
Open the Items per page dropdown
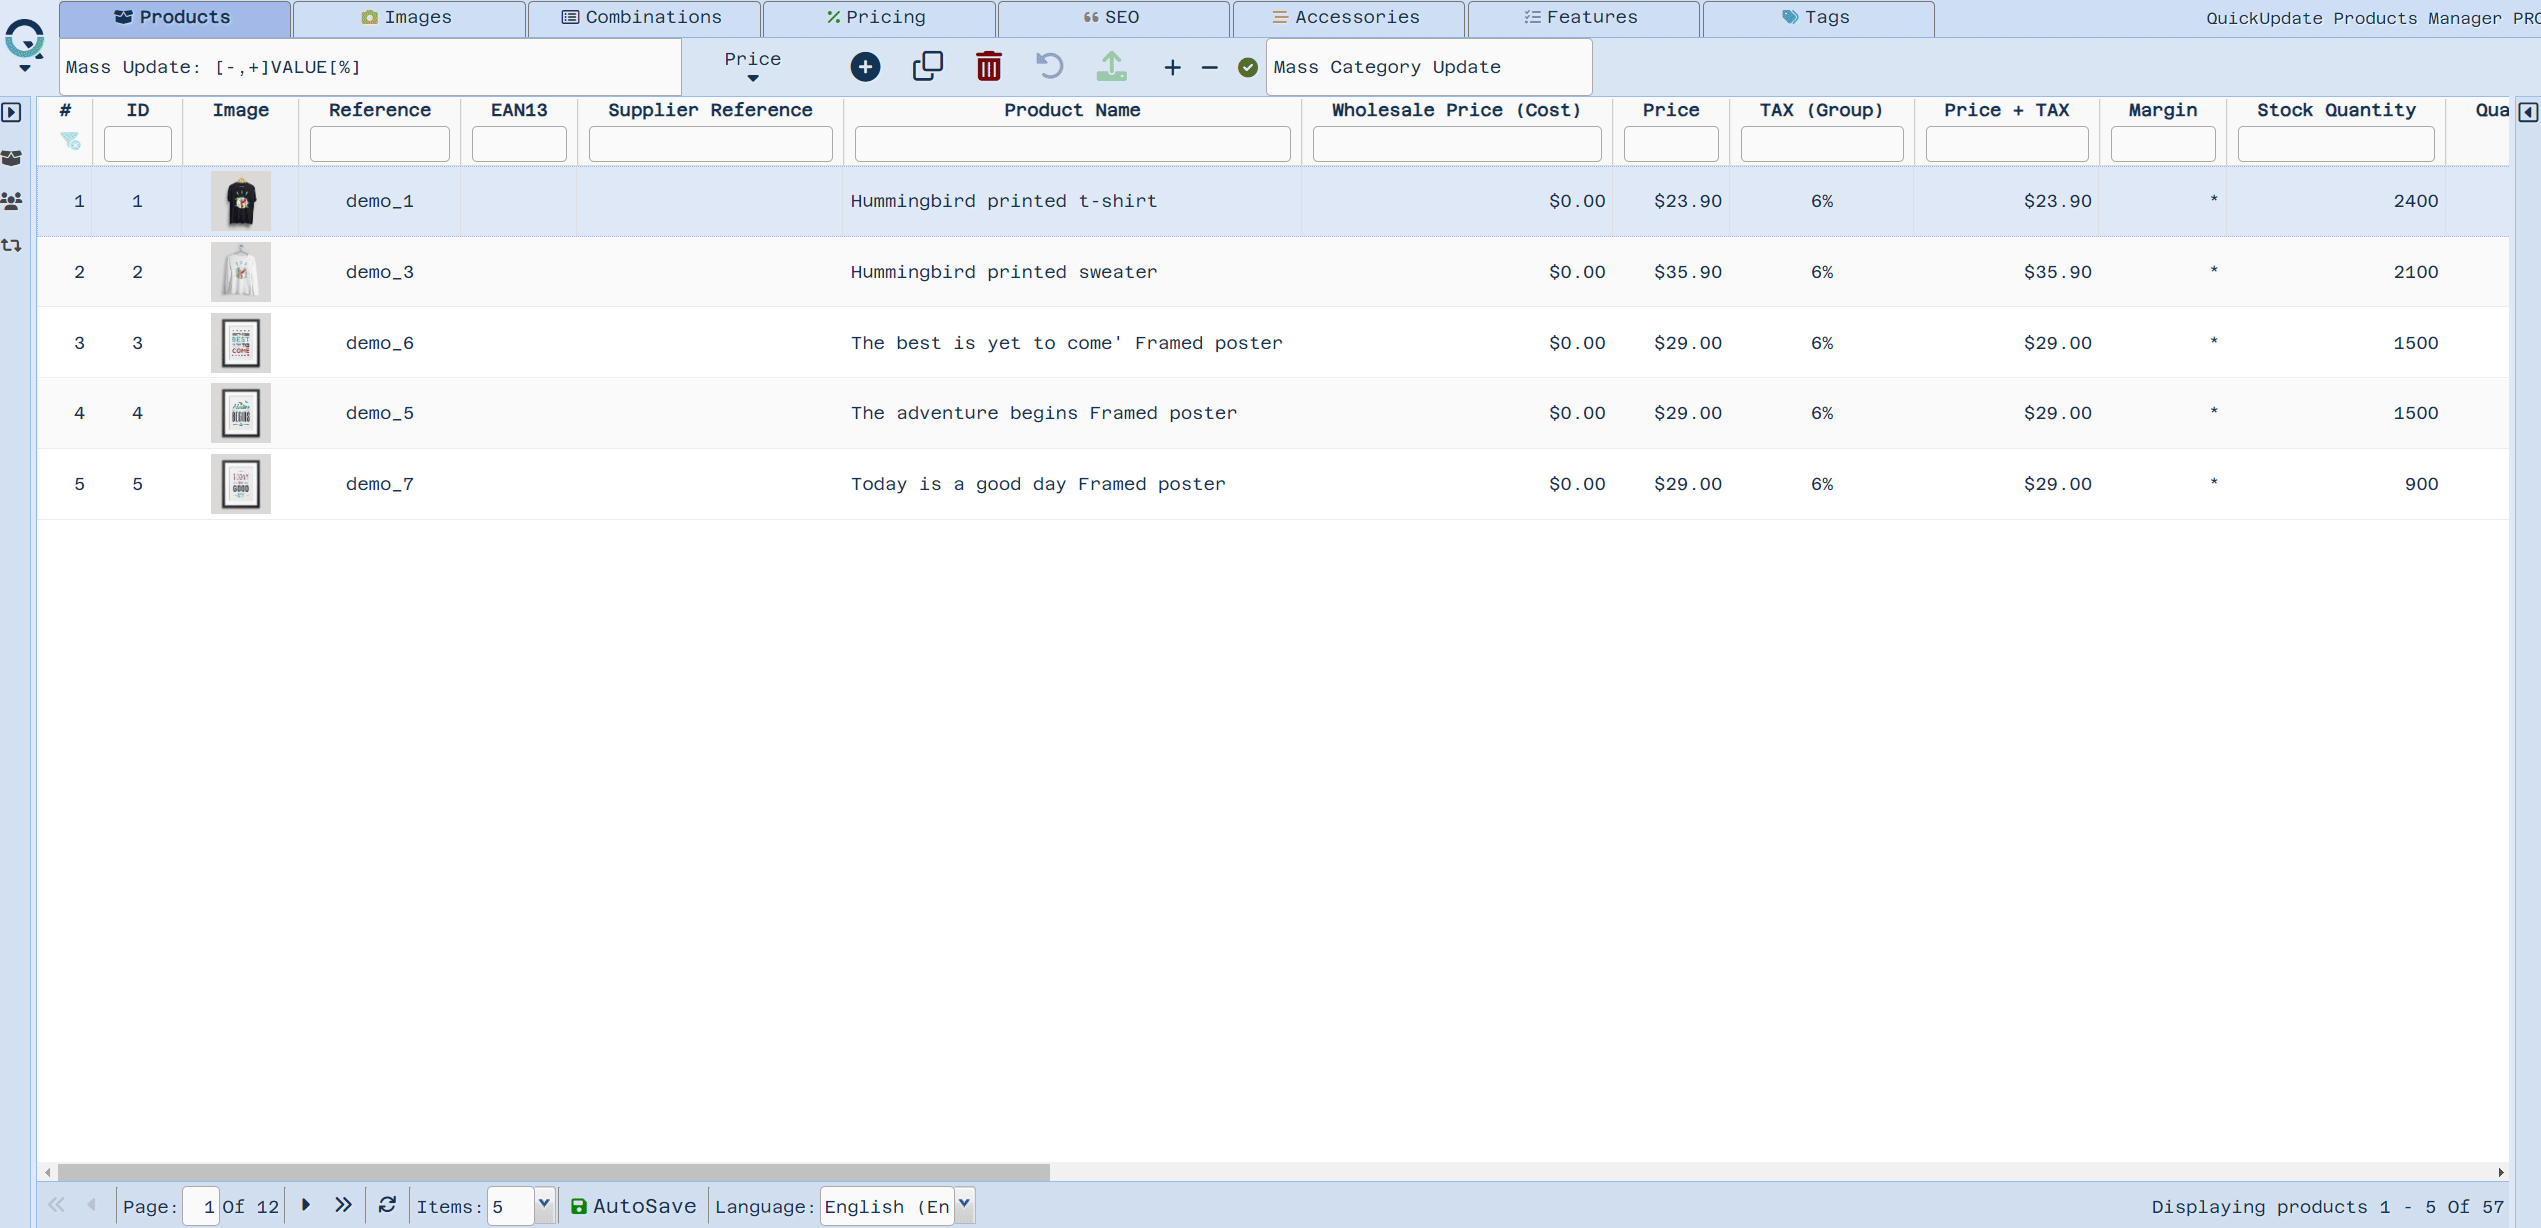coord(543,1205)
